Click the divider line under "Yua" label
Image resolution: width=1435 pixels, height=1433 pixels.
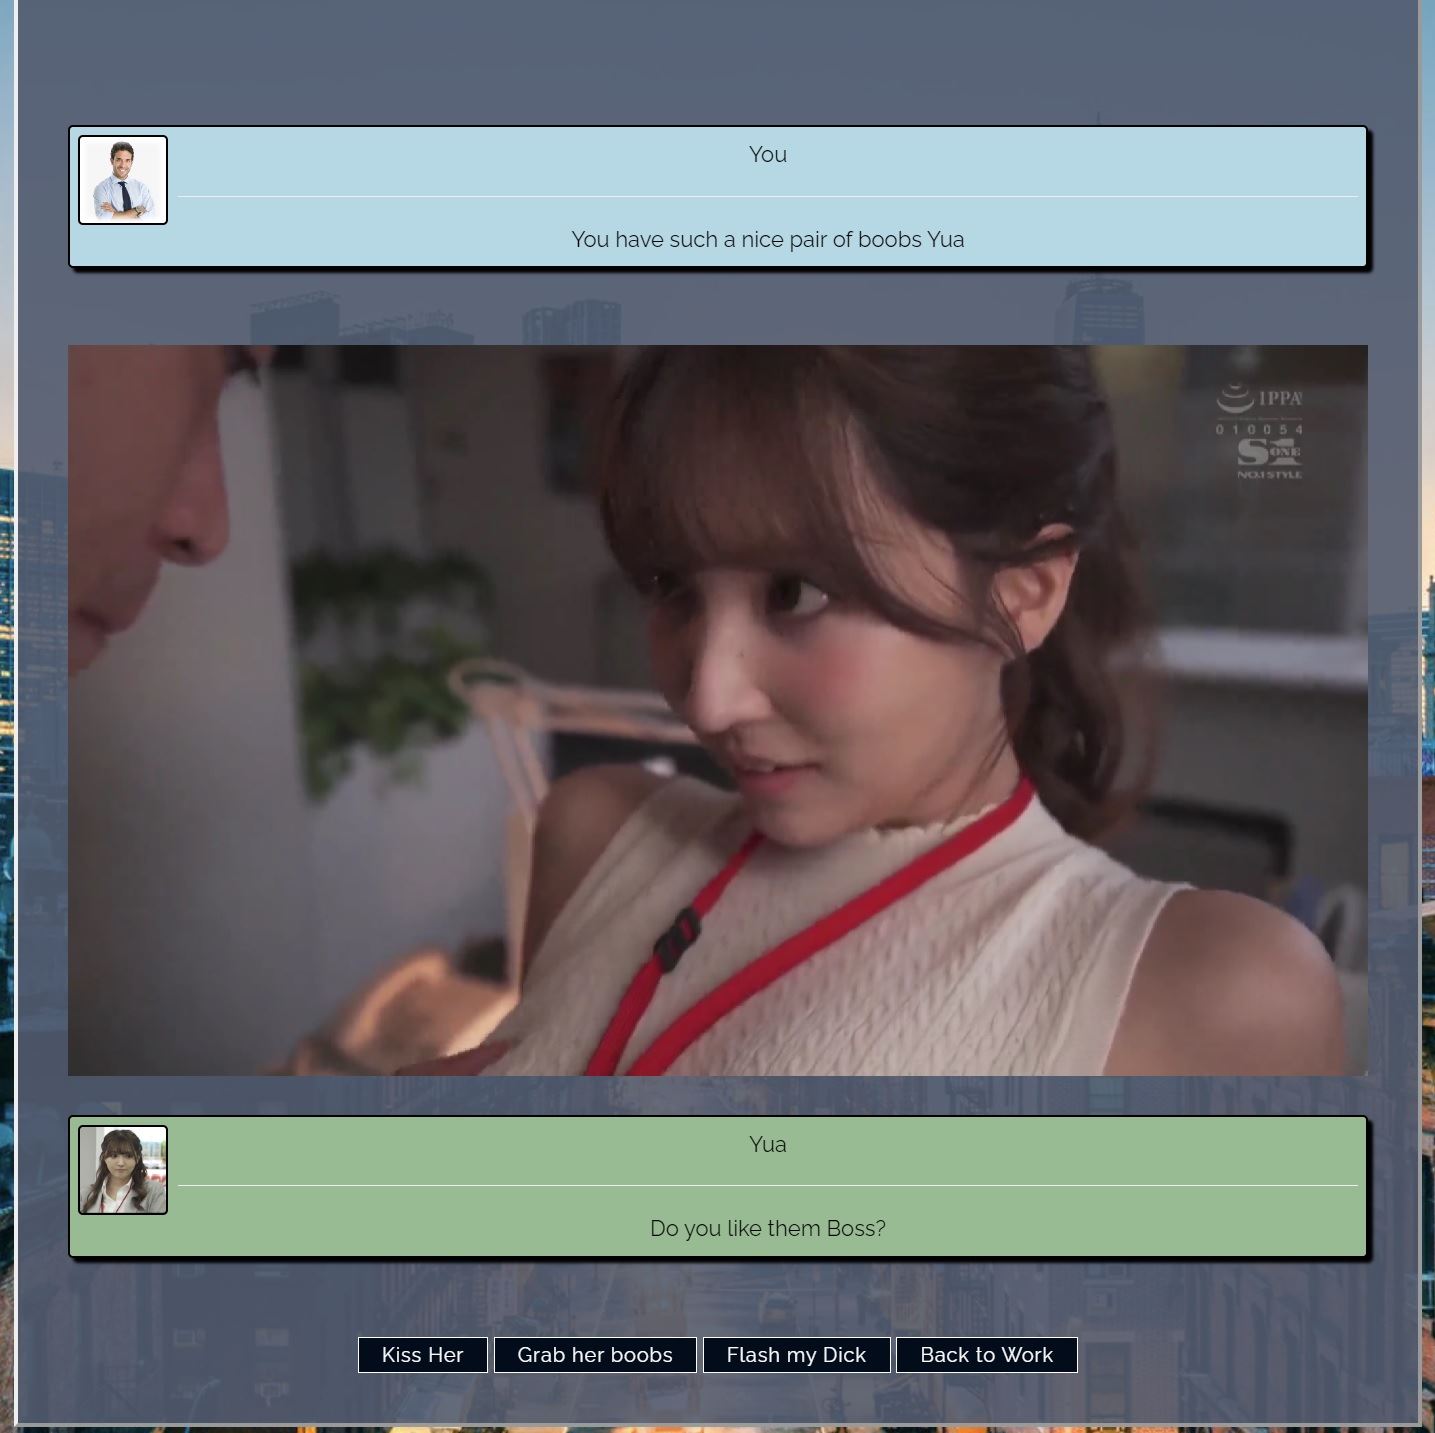767,1186
